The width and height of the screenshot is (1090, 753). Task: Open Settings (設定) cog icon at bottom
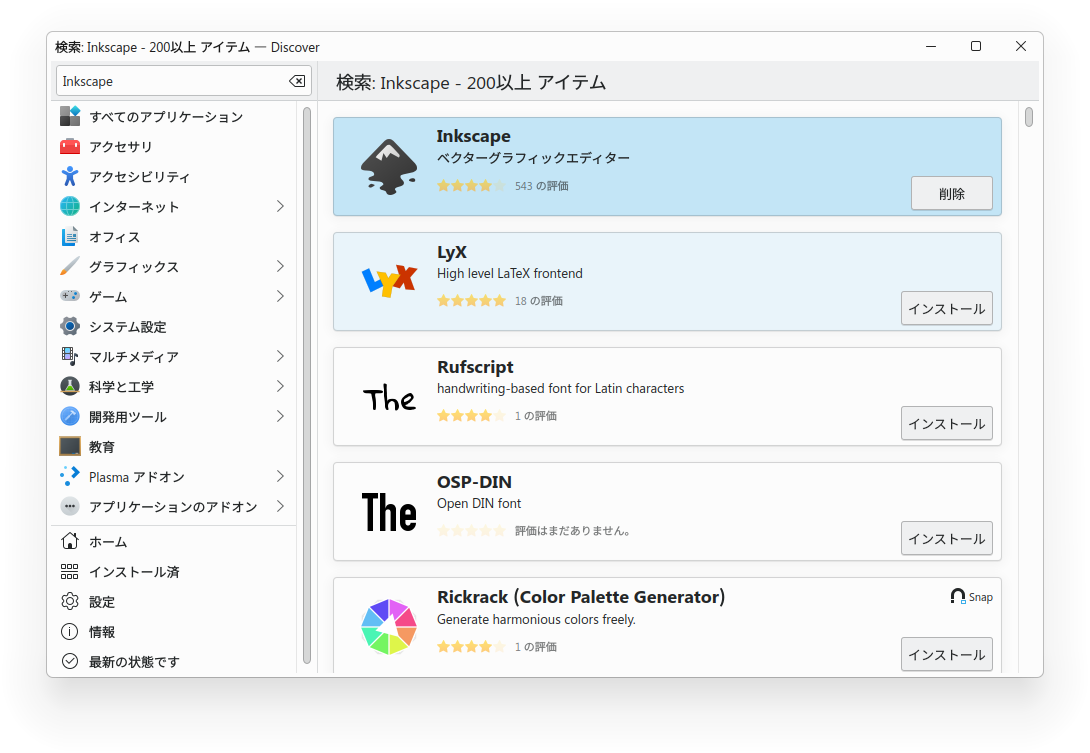pos(70,601)
